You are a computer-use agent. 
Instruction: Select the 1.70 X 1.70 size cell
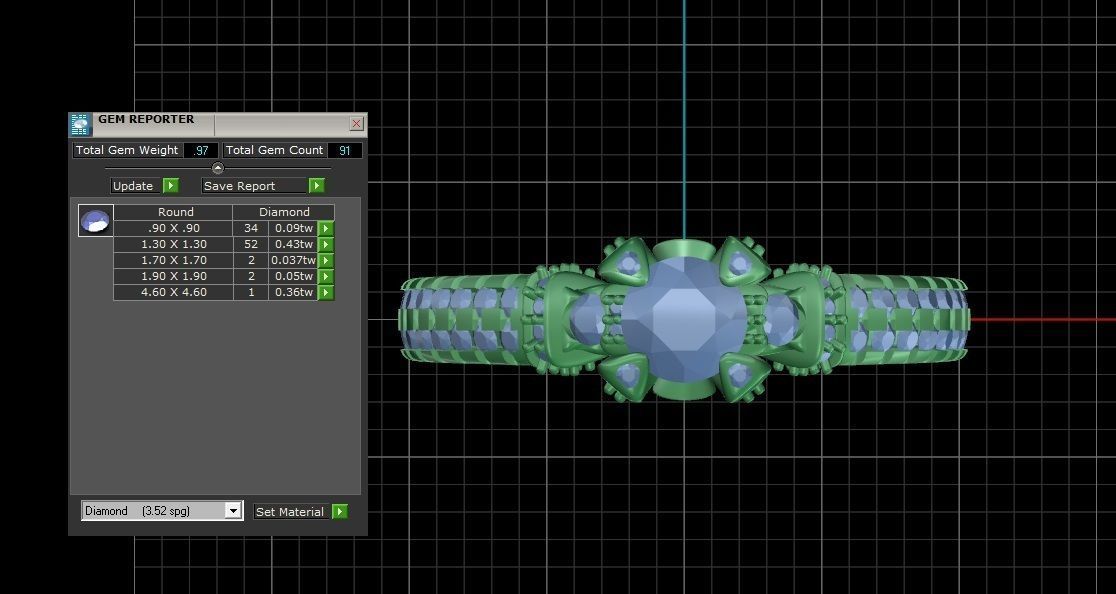click(x=174, y=260)
